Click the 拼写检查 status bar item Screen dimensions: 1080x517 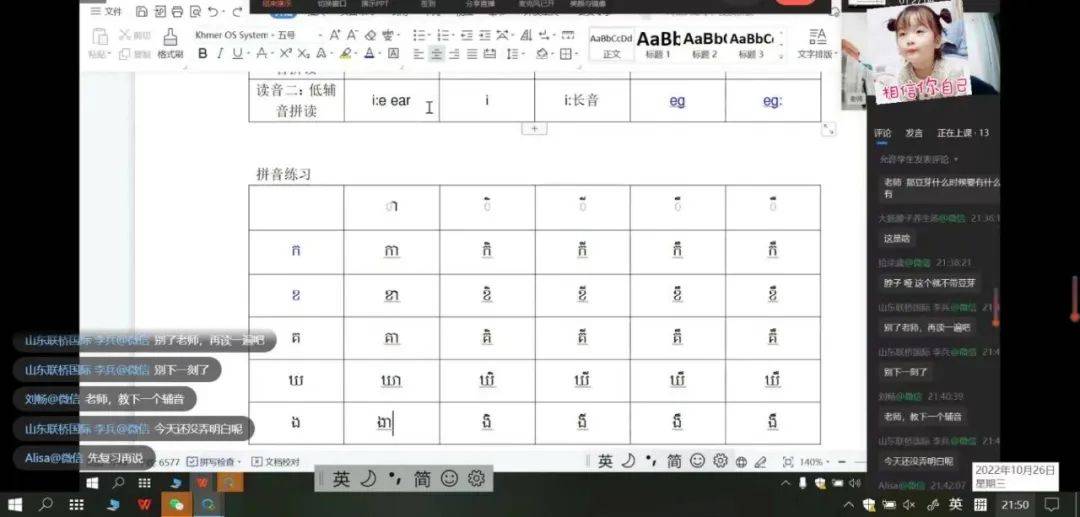click(214, 462)
